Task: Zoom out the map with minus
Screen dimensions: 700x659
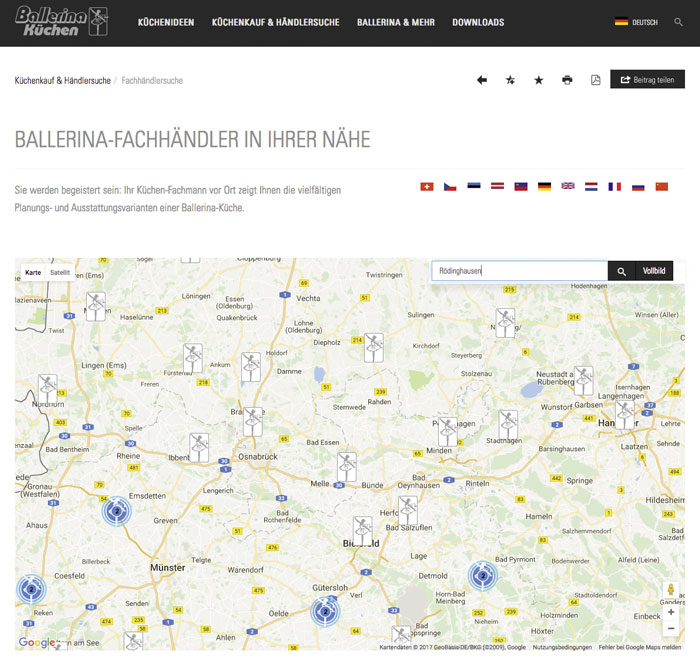Action: tap(671, 628)
